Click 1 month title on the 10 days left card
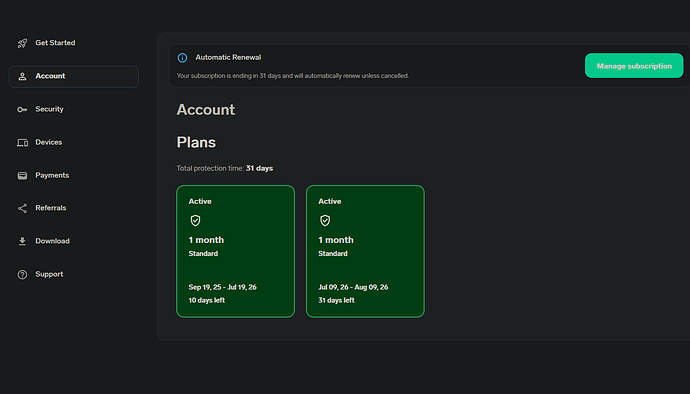 click(206, 240)
